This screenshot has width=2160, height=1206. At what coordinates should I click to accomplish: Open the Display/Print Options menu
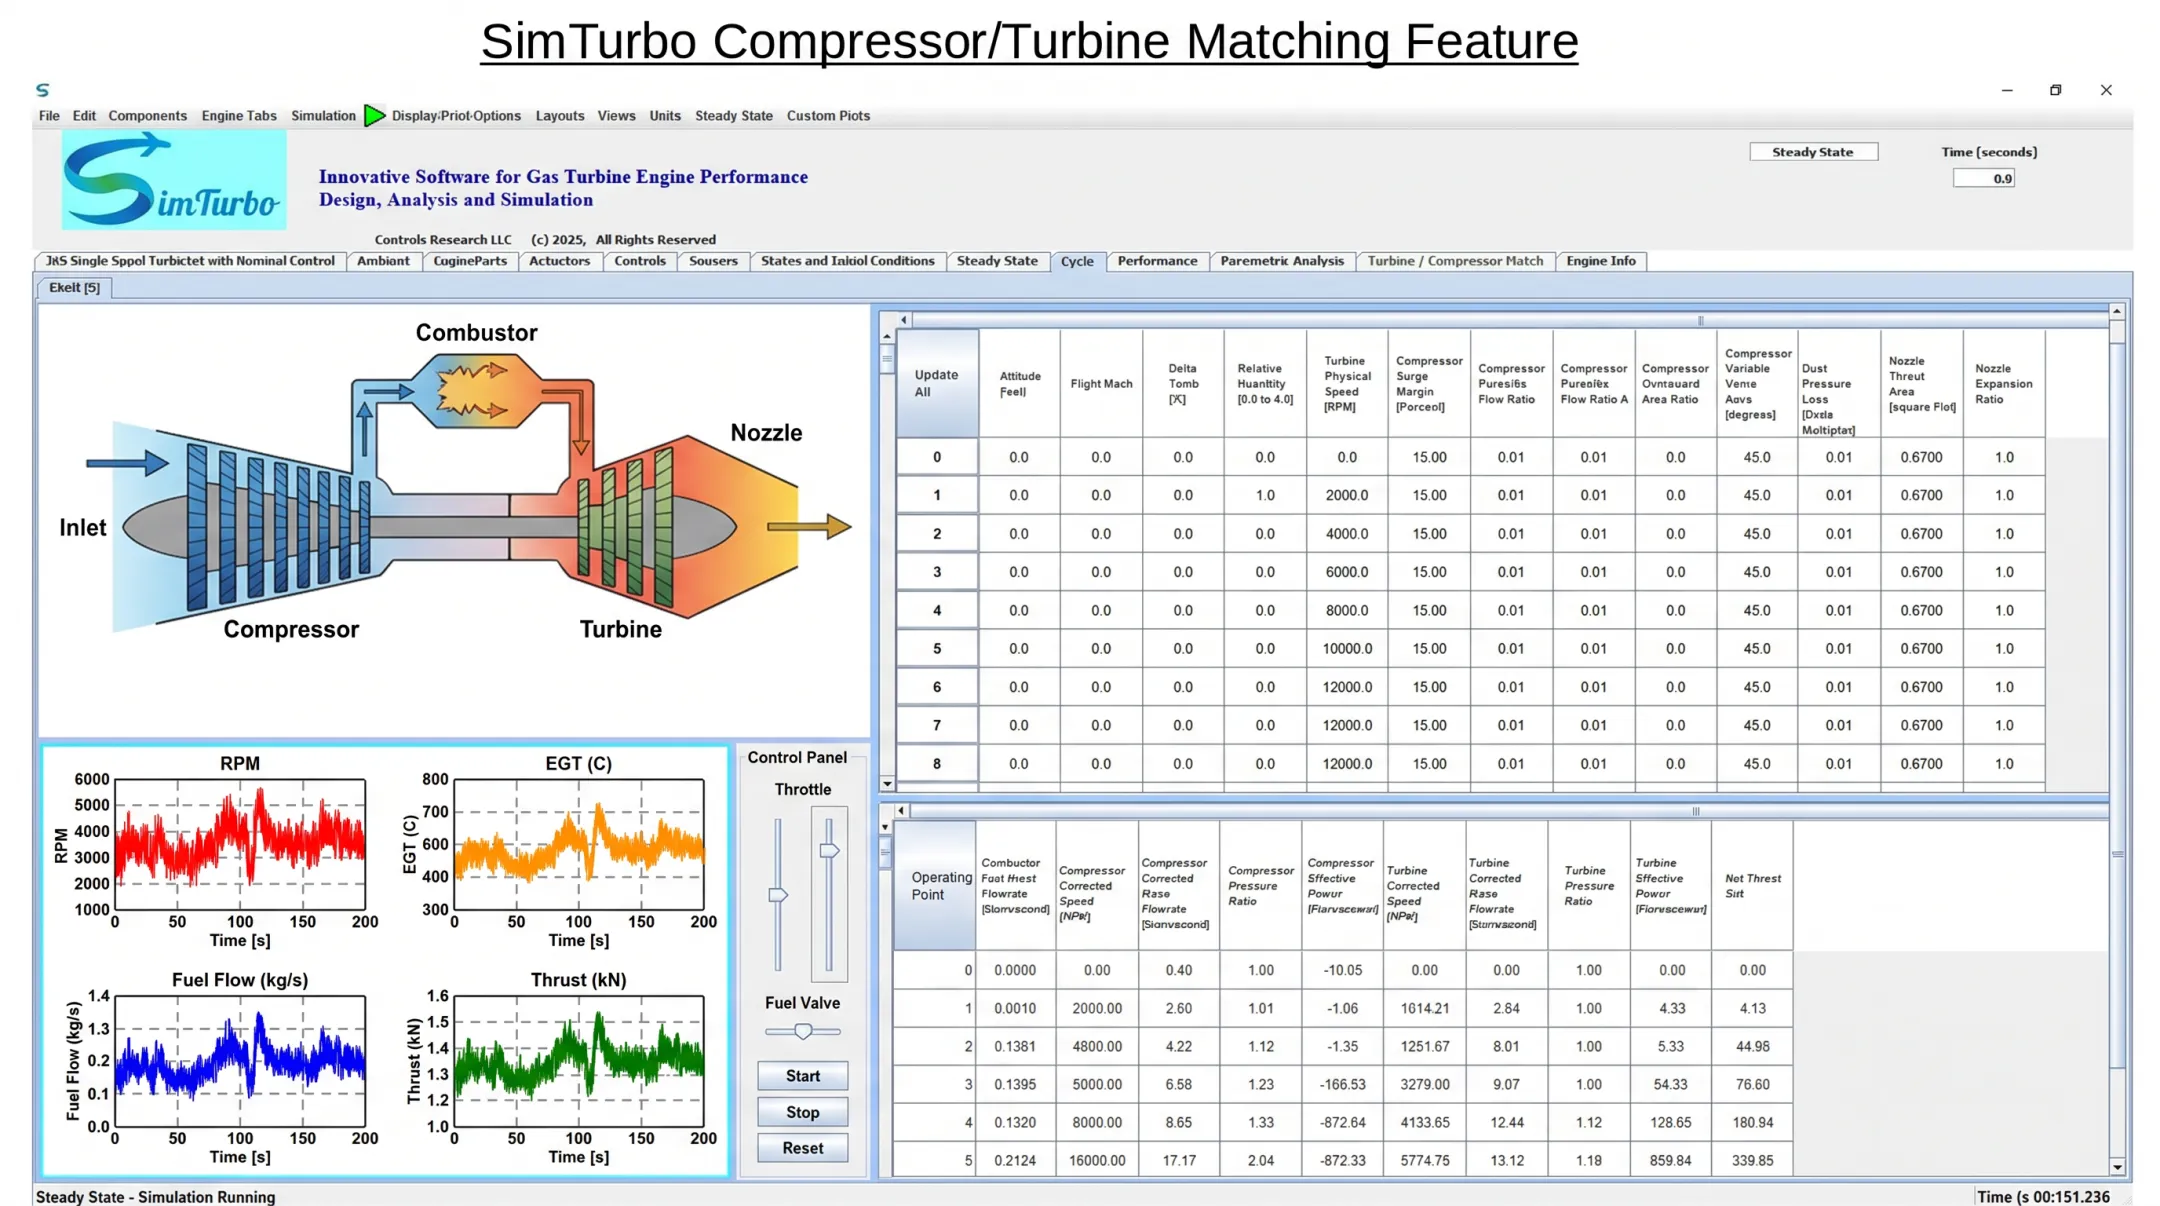tap(456, 116)
